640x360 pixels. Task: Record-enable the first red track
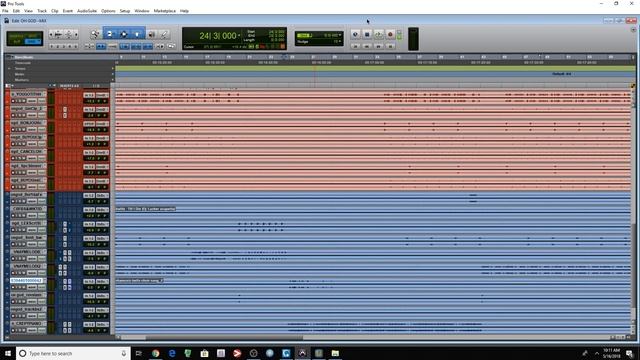13,101
